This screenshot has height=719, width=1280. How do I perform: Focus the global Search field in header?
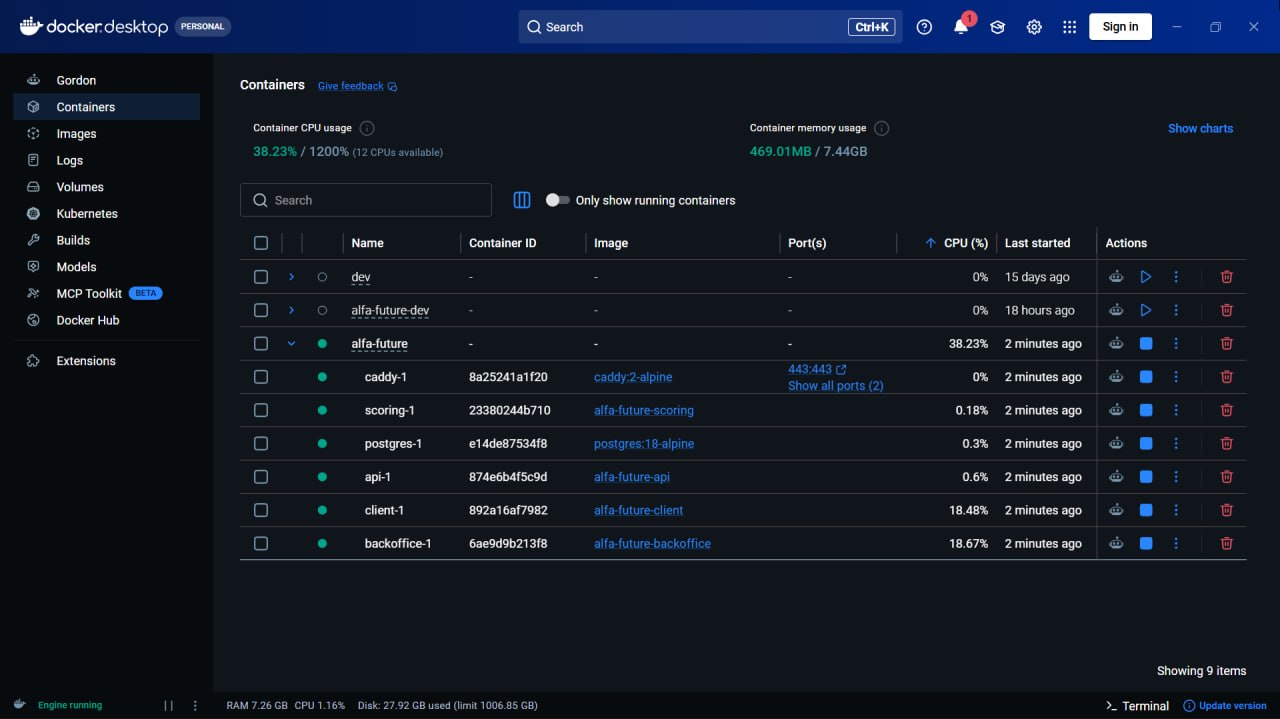coord(710,27)
